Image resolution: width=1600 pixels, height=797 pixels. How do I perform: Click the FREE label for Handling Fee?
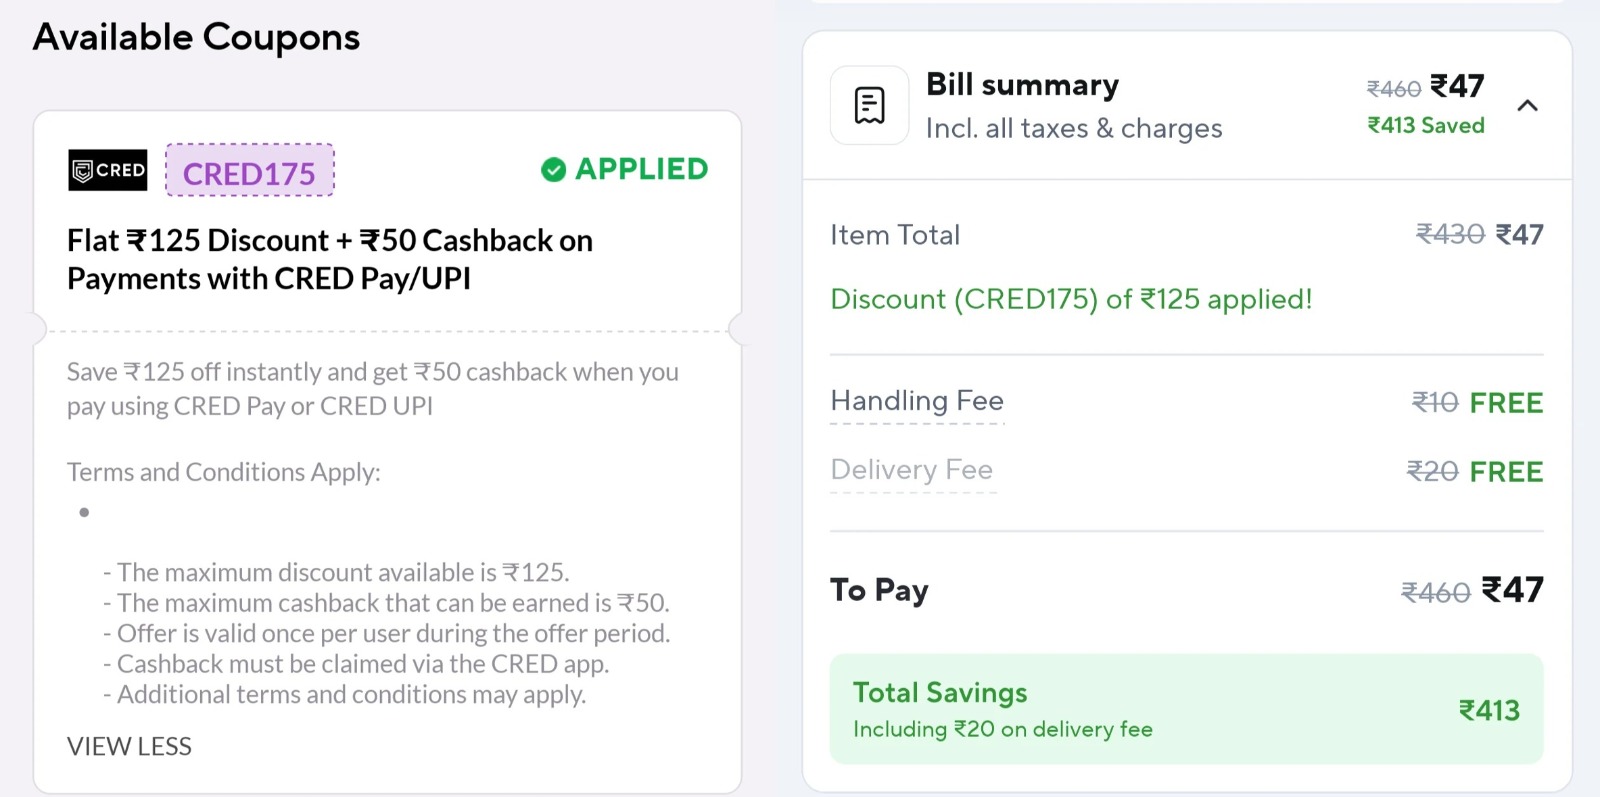(1506, 403)
